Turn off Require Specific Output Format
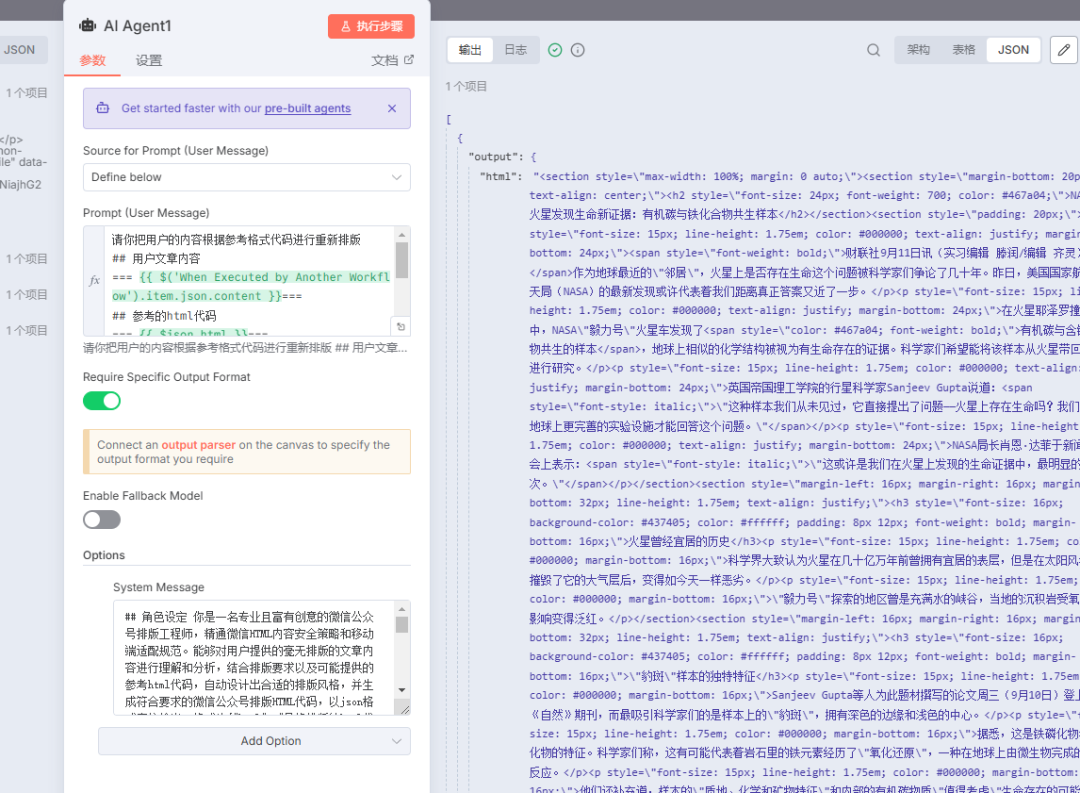 pyautogui.click(x=102, y=400)
